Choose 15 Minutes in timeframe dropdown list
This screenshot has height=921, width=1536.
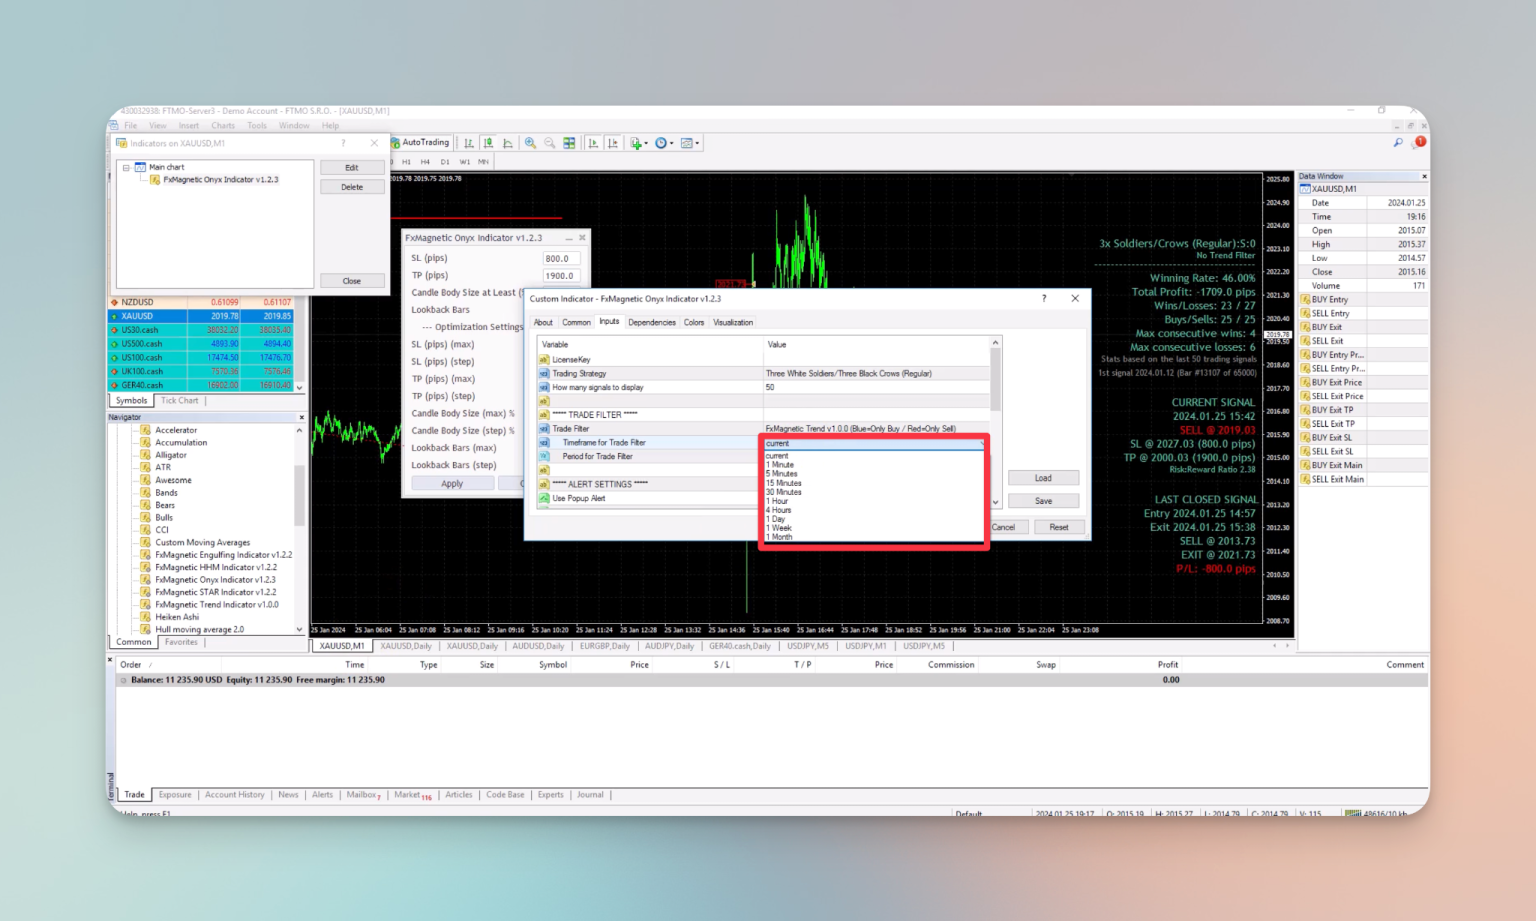pos(784,483)
